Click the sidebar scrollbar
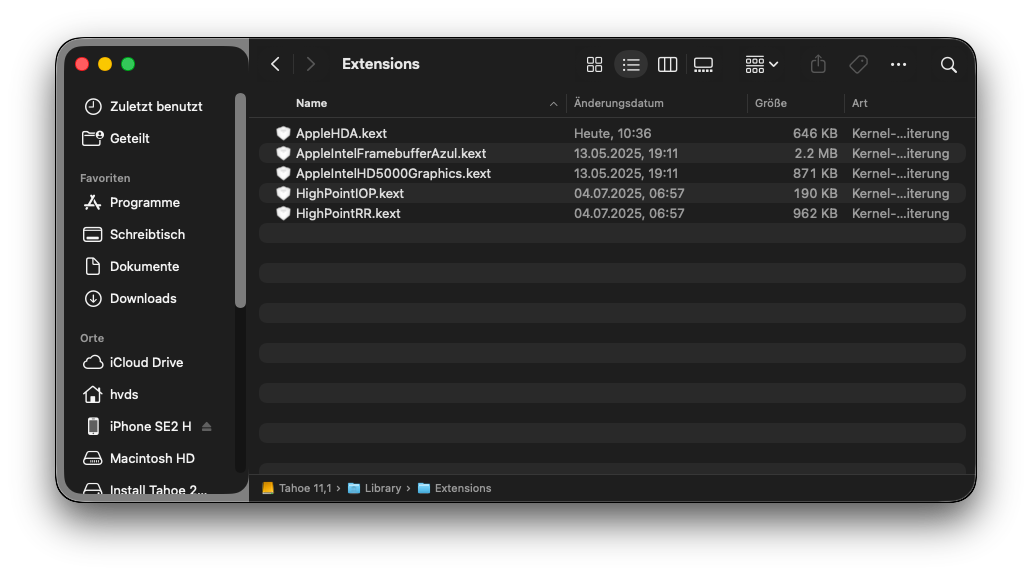The height and width of the screenshot is (576, 1032). (240, 200)
